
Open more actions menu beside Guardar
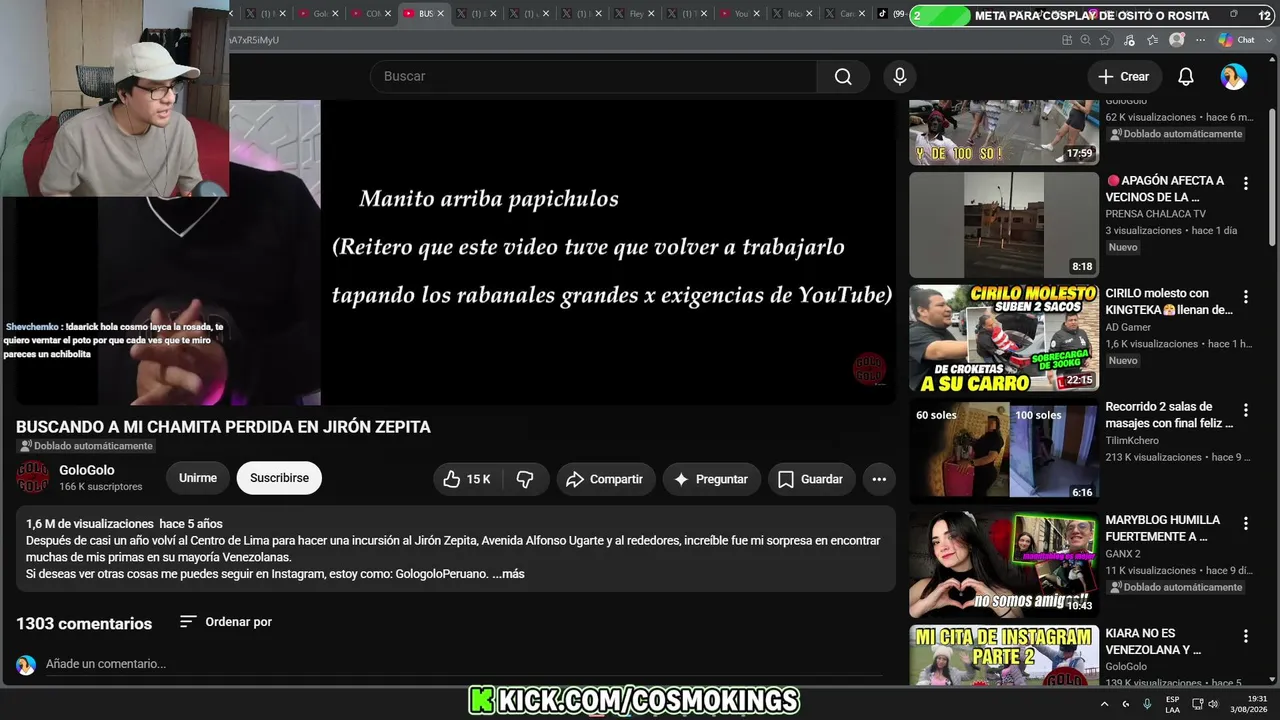[879, 479]
